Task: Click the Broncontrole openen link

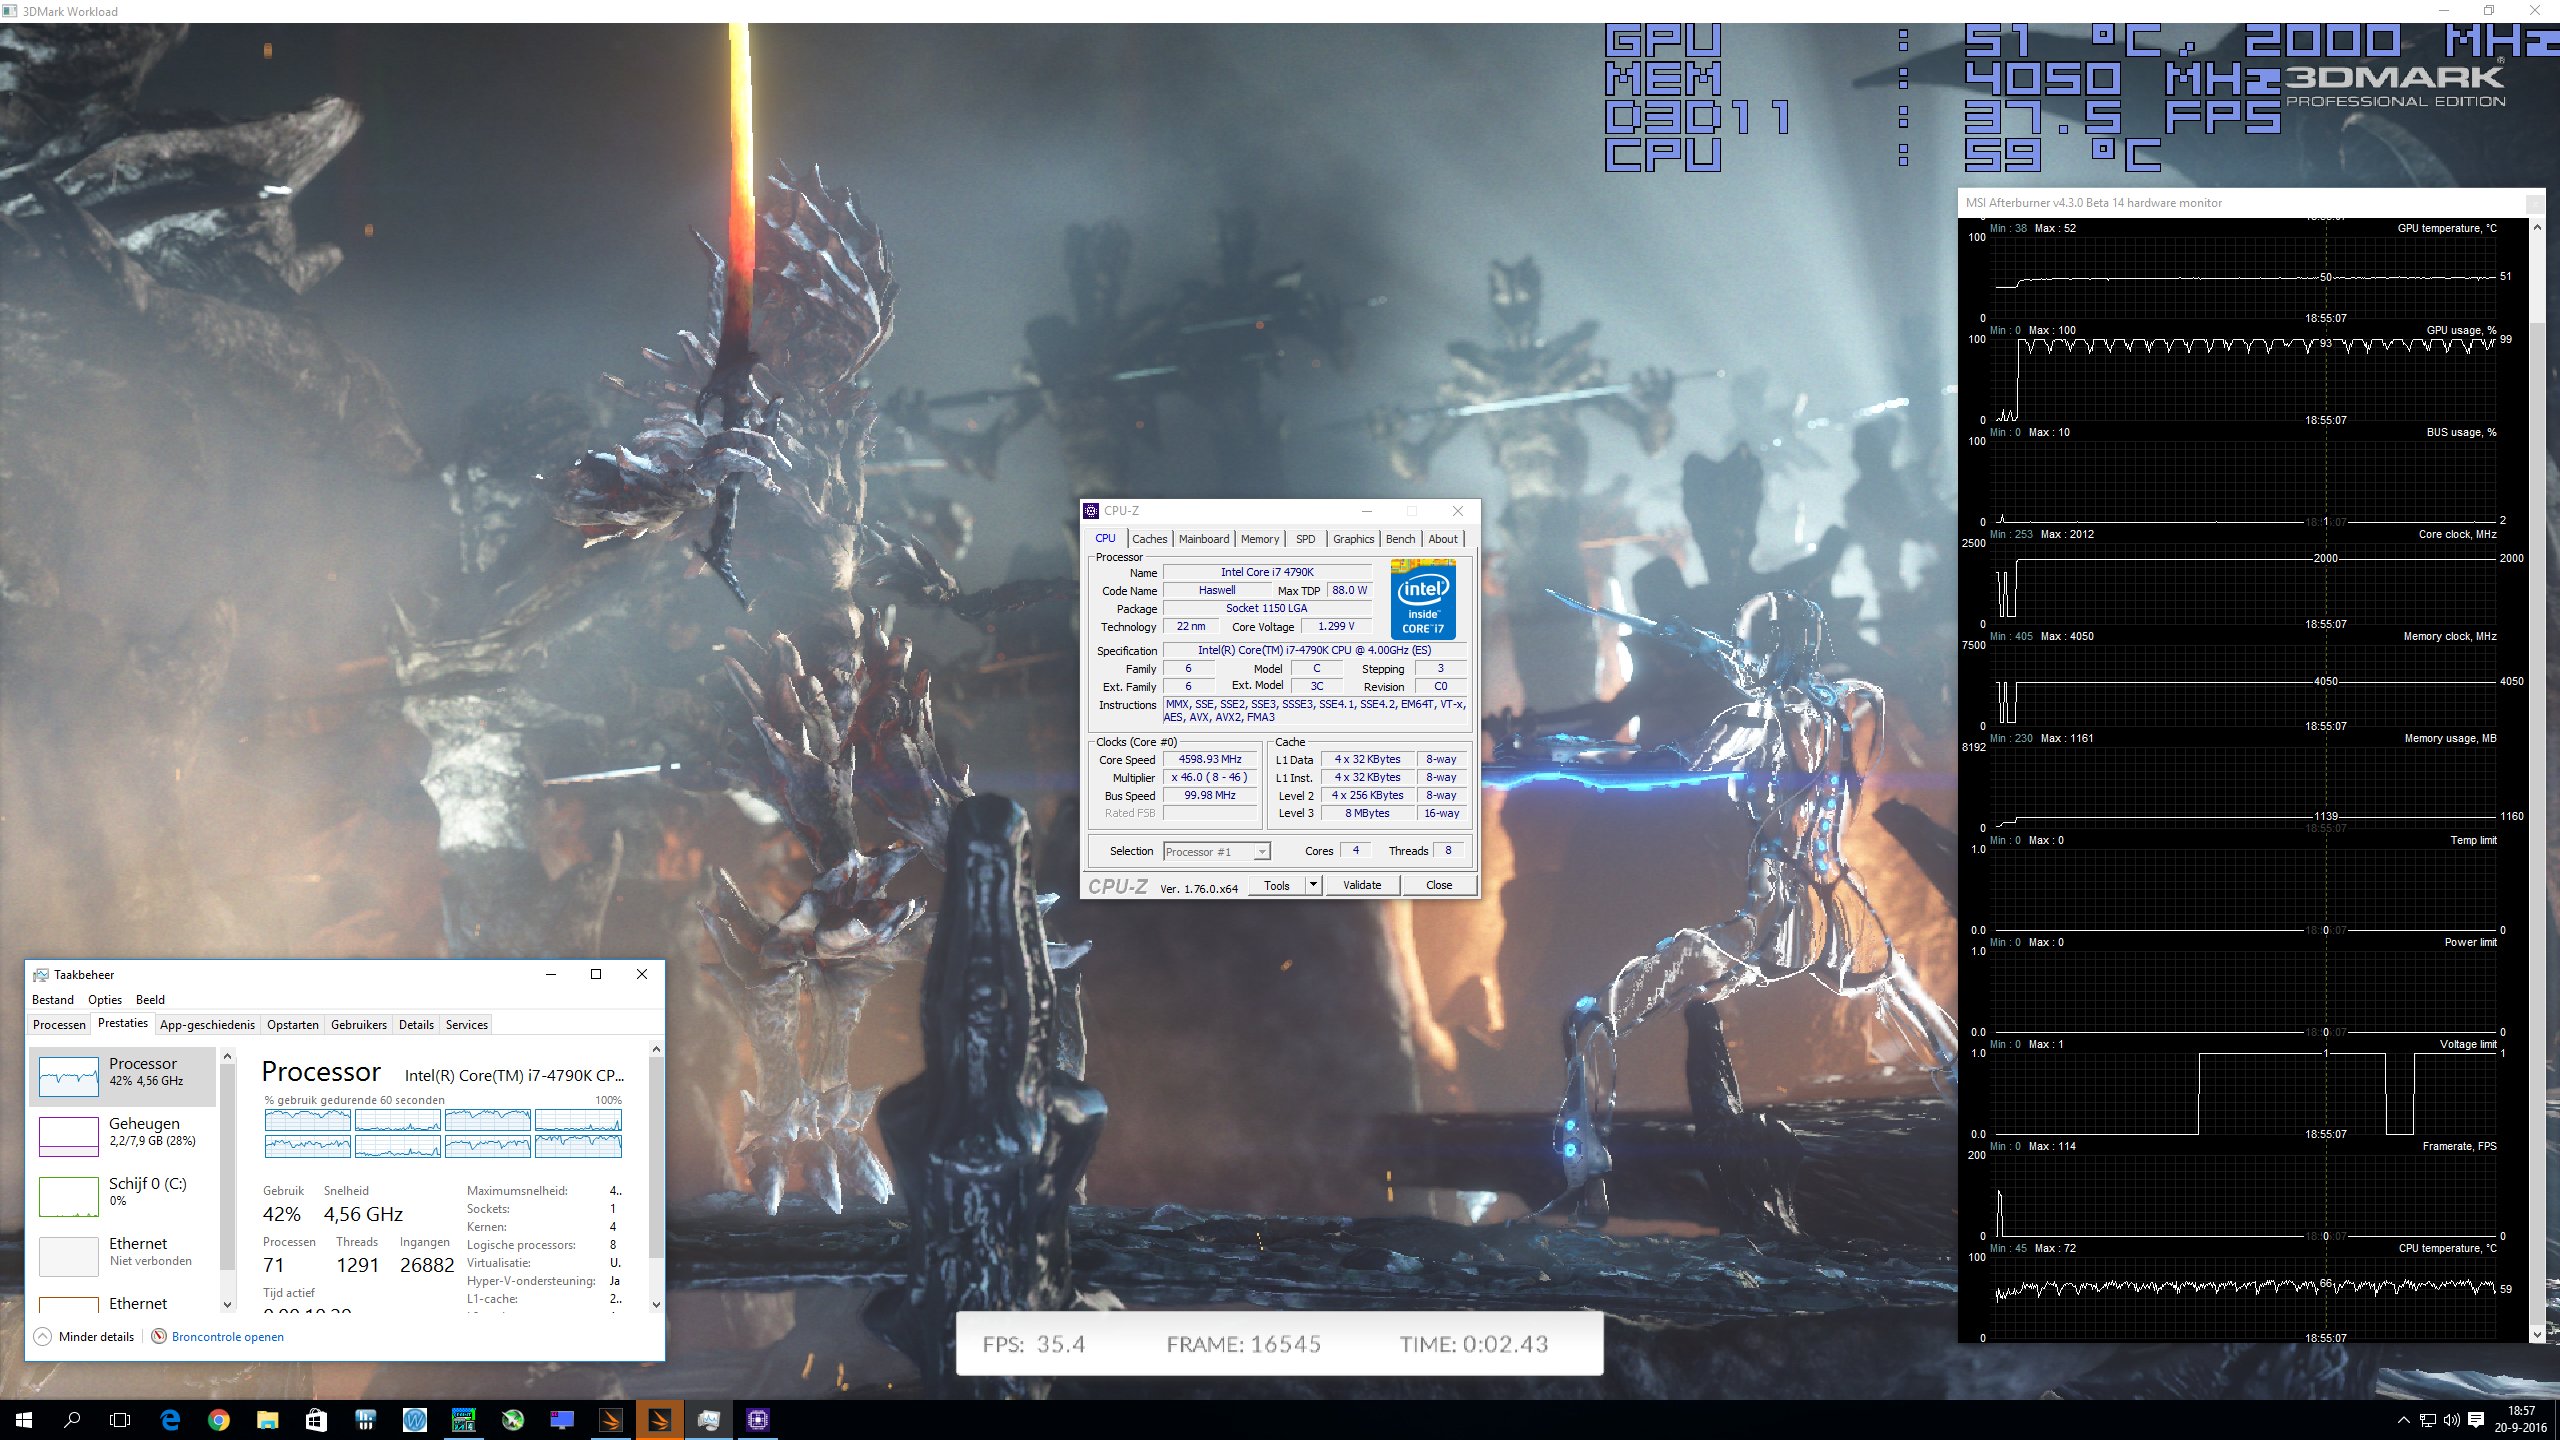Action: coord(227,1337)
